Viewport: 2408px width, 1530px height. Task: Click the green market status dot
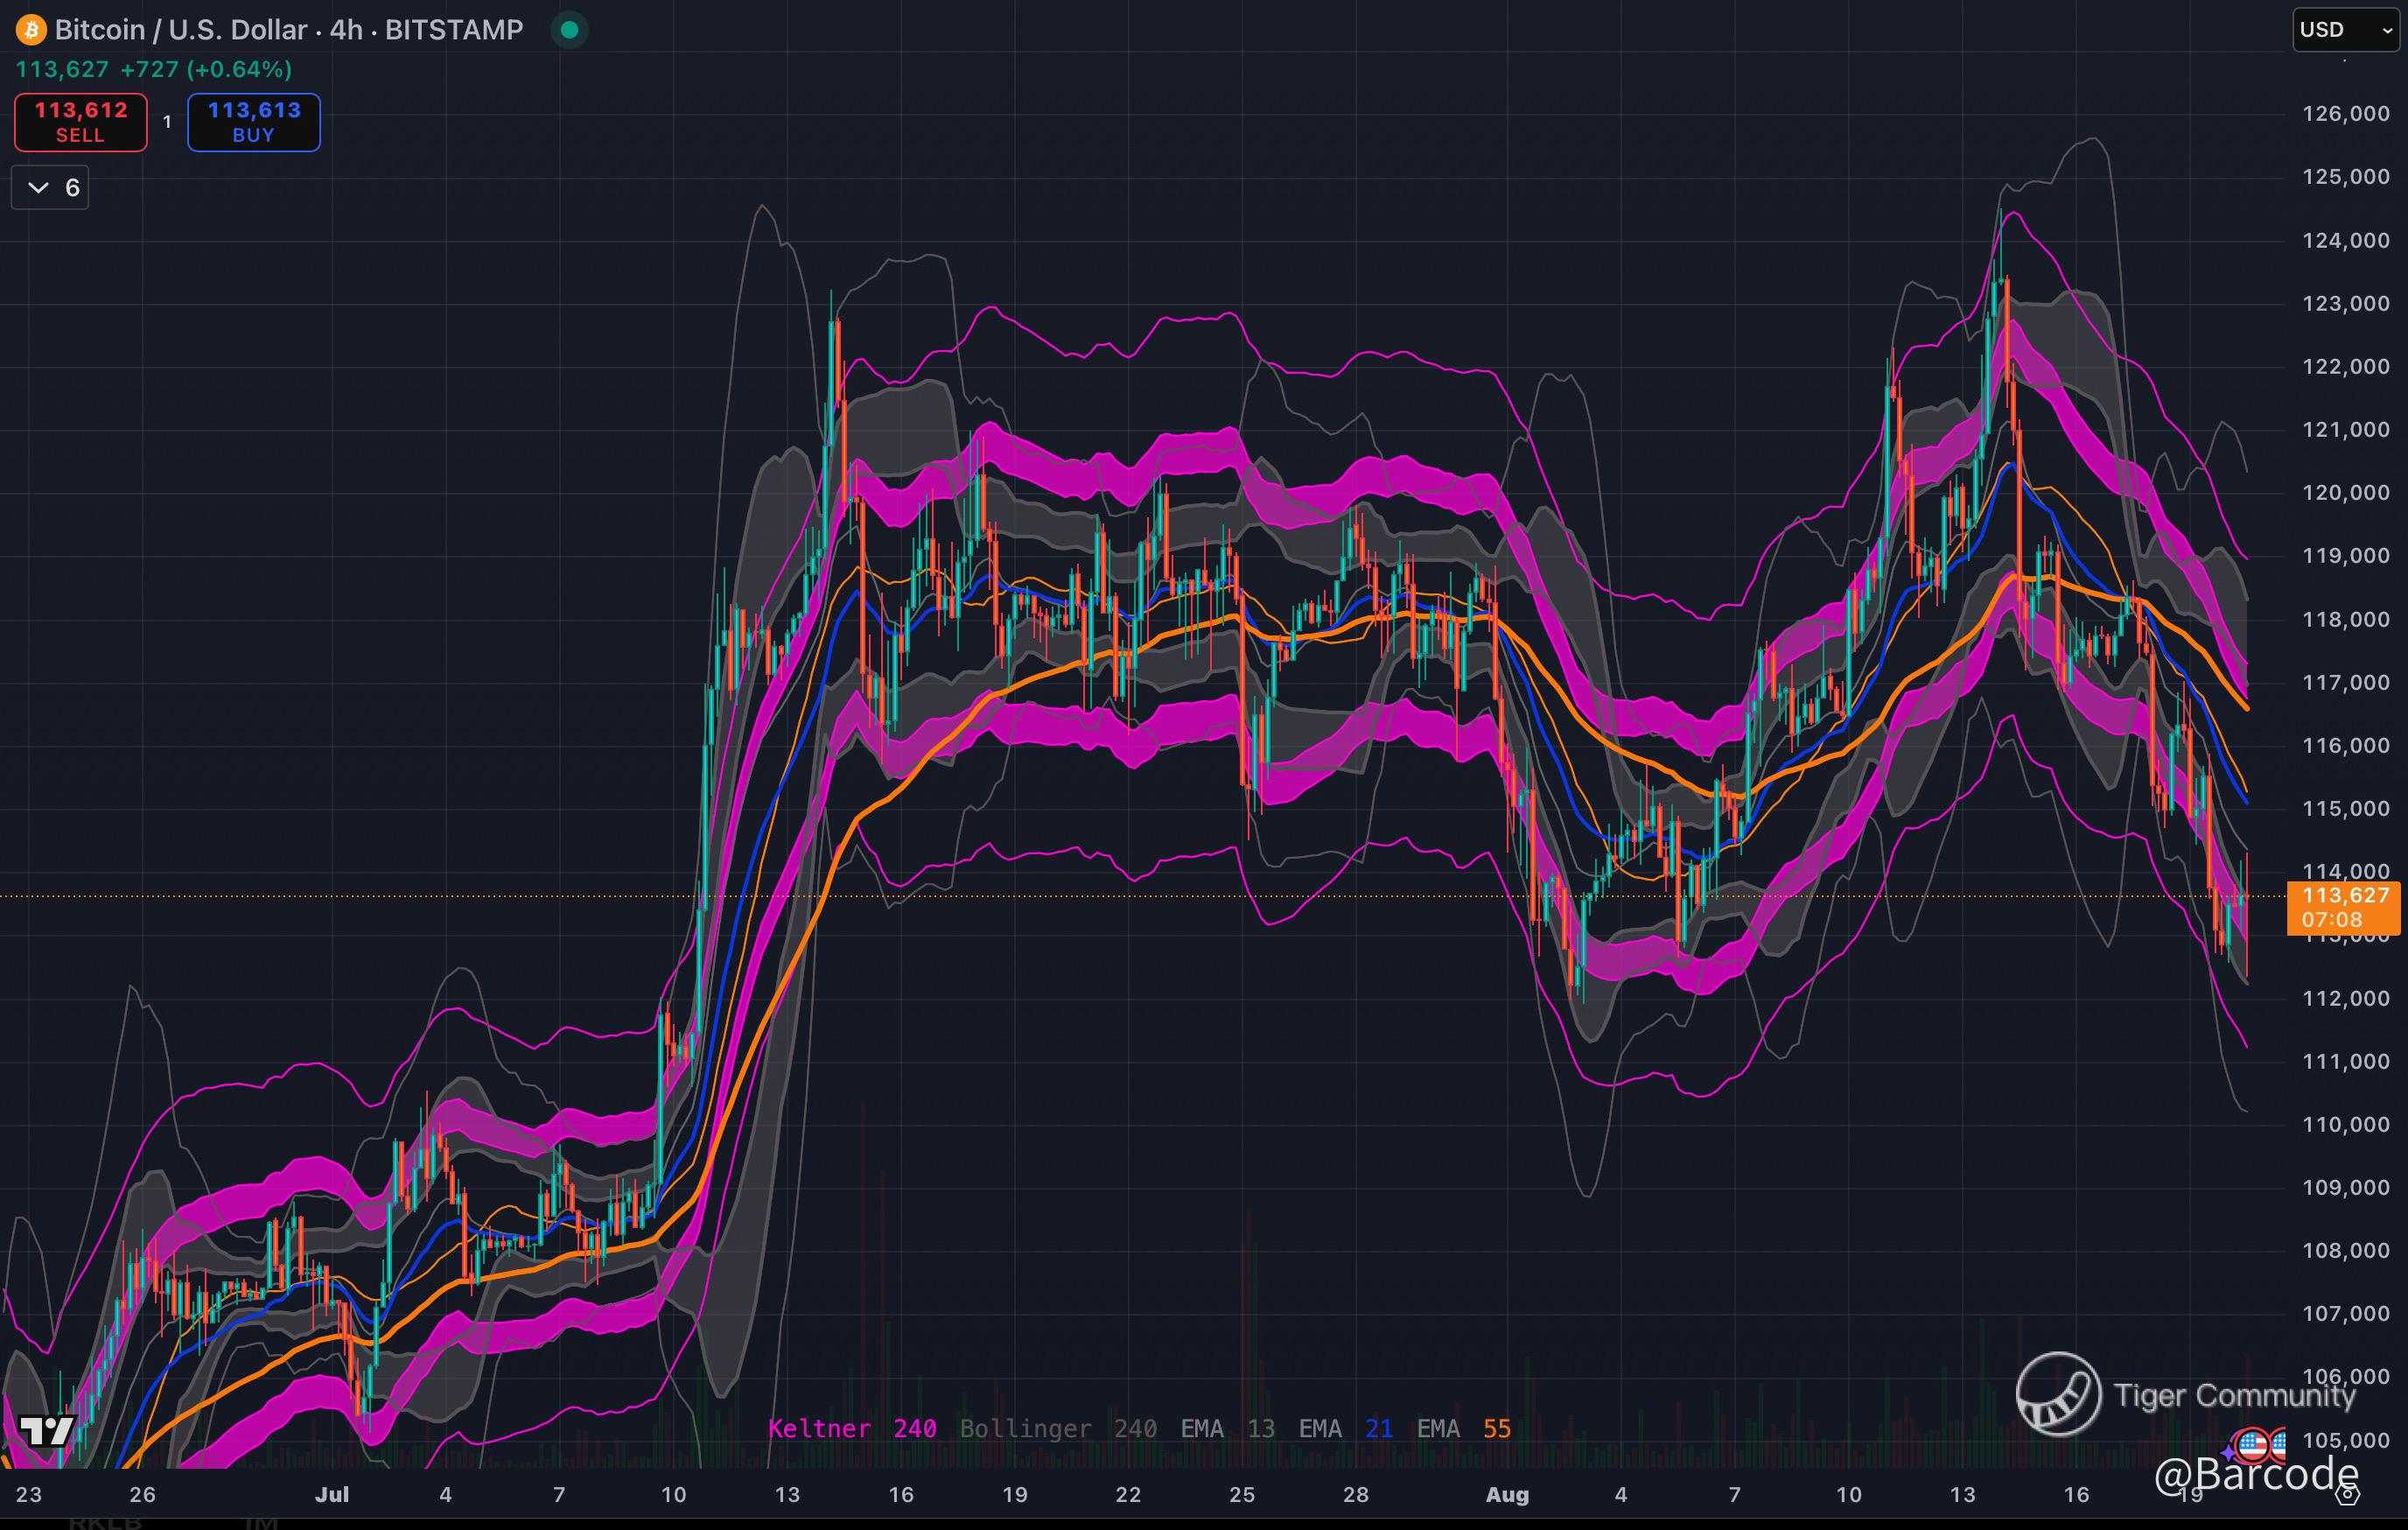click(x=569, y=30)
